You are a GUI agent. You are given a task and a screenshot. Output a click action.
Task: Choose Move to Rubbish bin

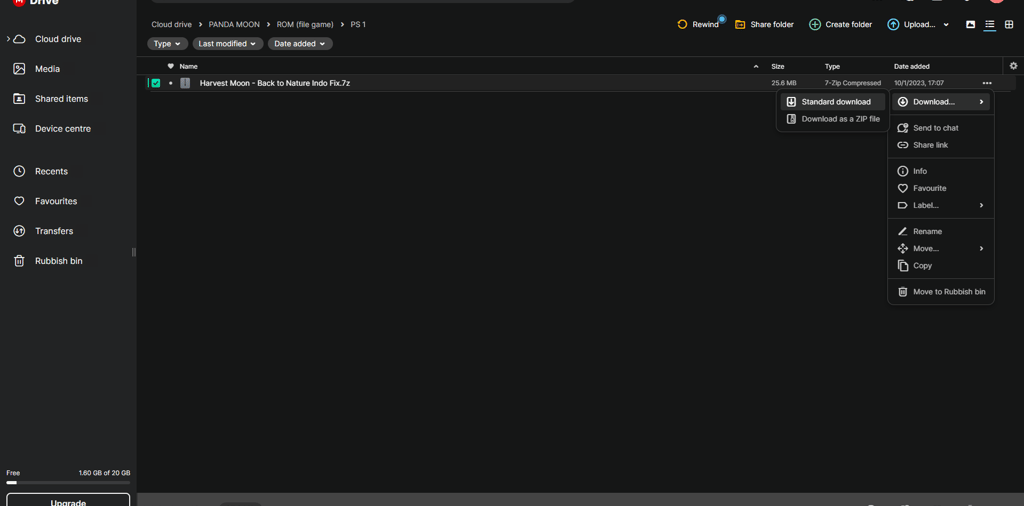(940, 292)
